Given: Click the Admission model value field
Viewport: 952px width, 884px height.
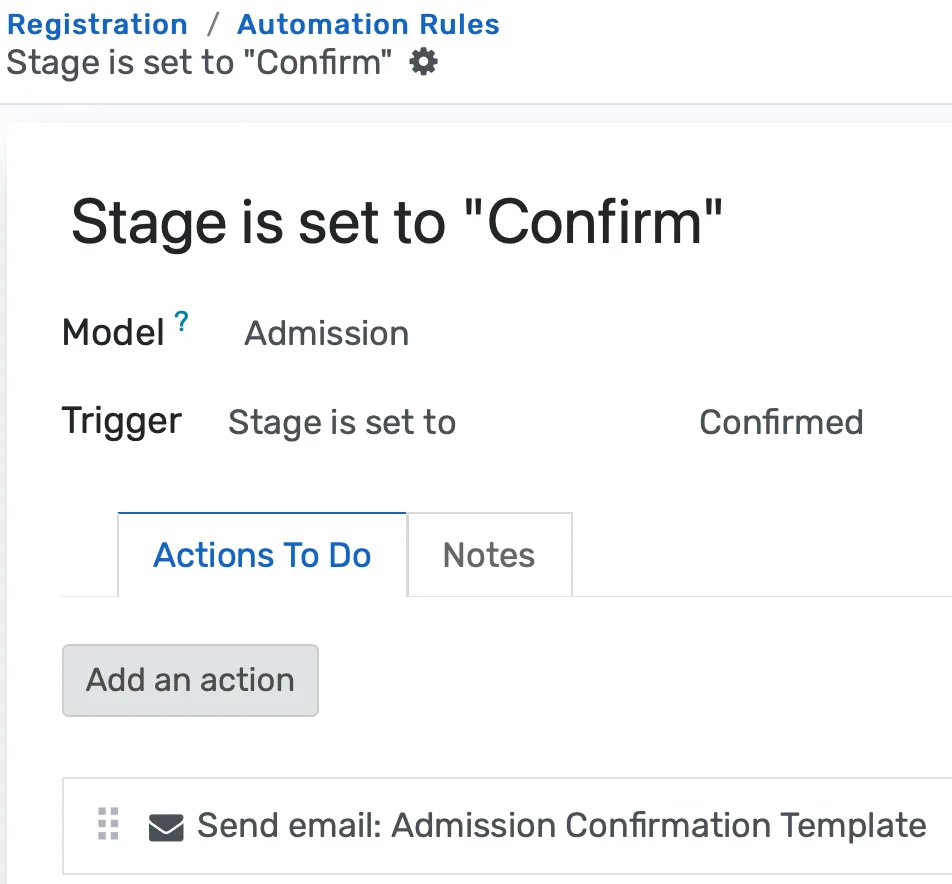Looking at the screenshot, I should [325, 333].
